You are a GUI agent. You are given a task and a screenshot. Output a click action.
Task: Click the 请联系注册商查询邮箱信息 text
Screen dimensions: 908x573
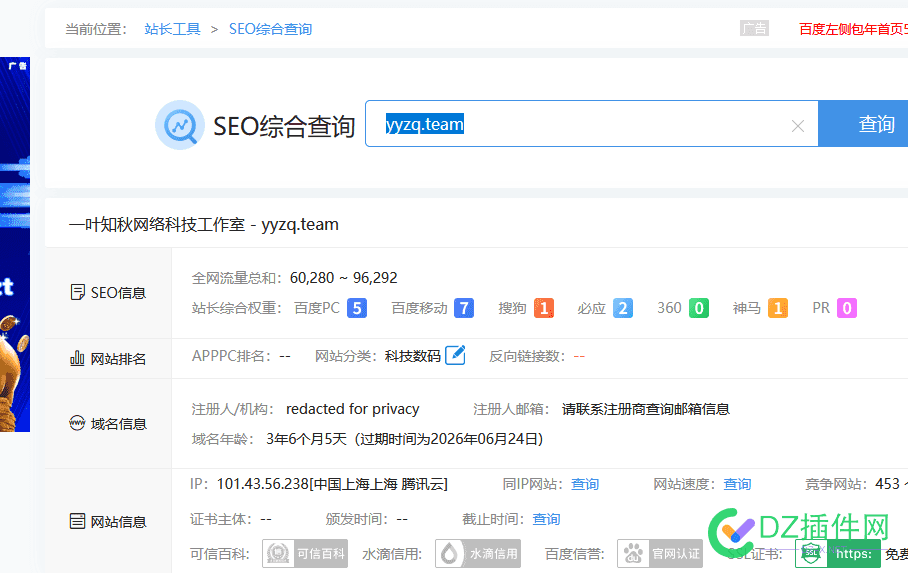coord(646,409)
